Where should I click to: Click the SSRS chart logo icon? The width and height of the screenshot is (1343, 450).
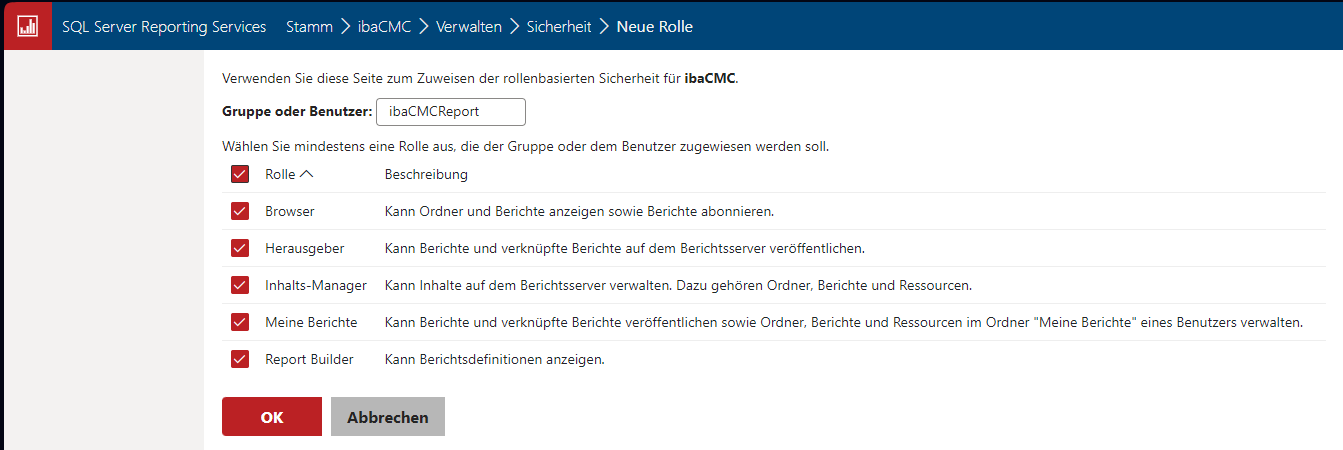click(x=27, y=26)
